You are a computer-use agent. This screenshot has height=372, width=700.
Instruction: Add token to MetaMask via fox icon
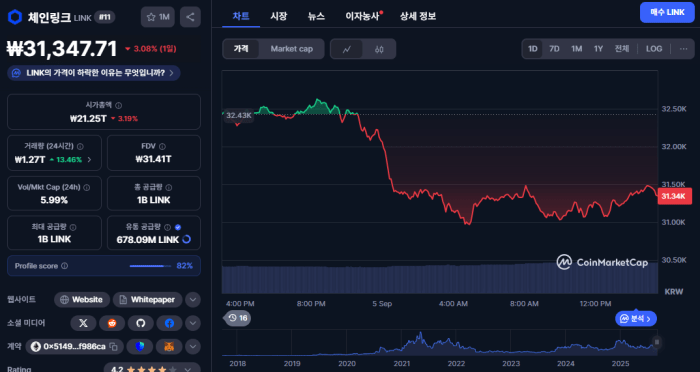(x=169, y=347)
